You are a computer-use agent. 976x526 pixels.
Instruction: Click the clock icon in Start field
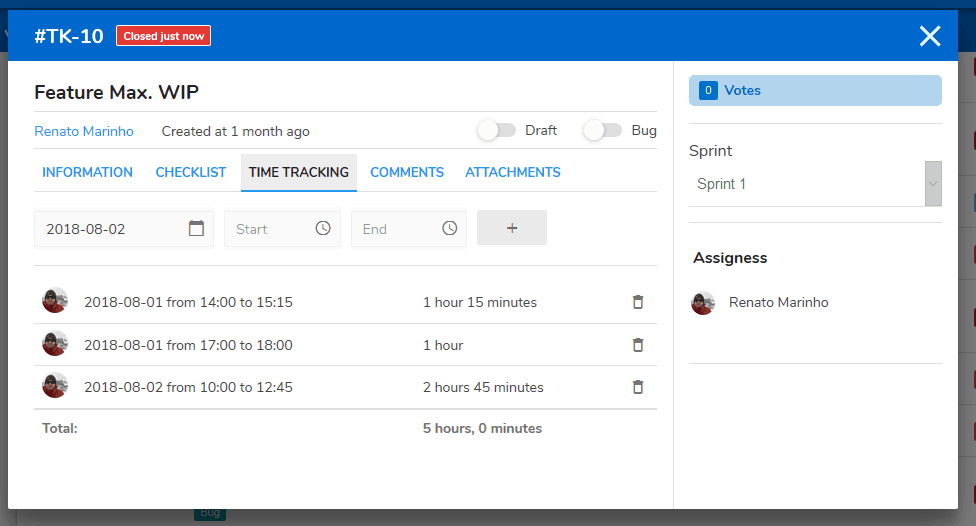[x=323, y=229]
